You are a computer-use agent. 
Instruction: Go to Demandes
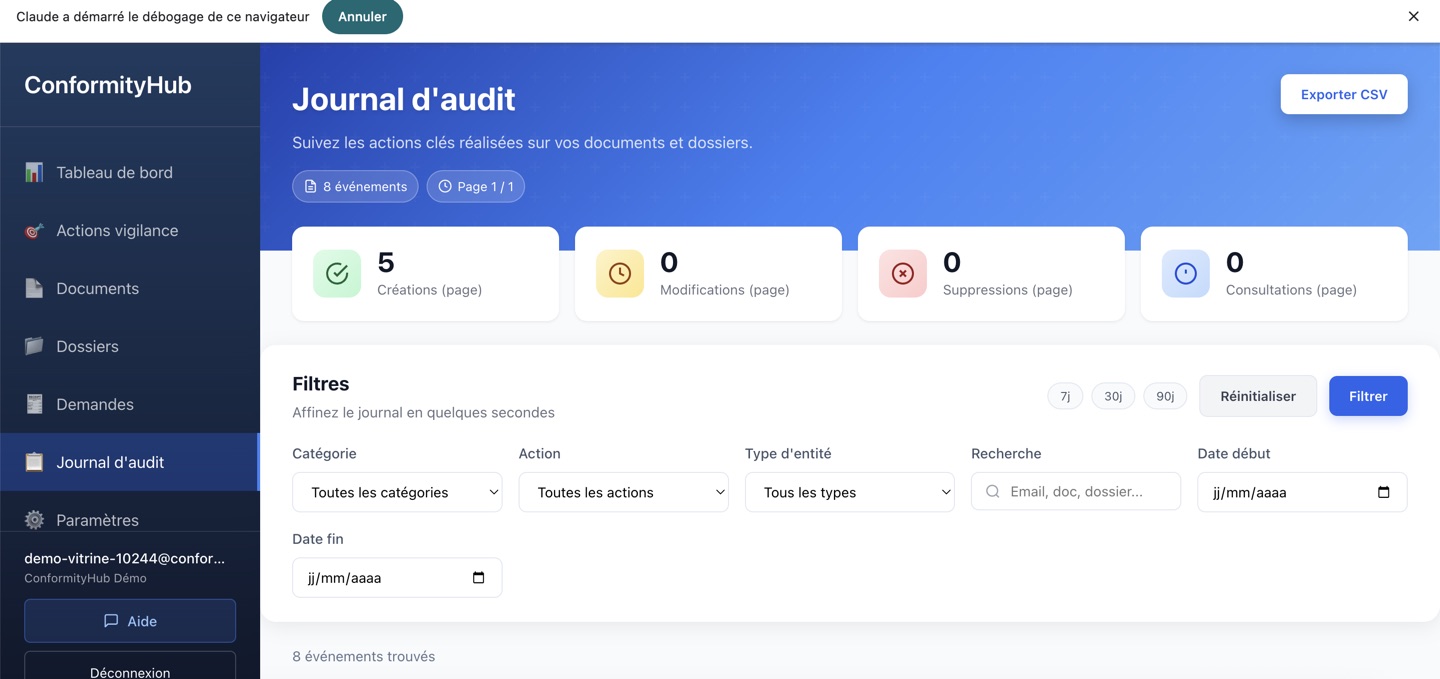(x=130, y=404)
